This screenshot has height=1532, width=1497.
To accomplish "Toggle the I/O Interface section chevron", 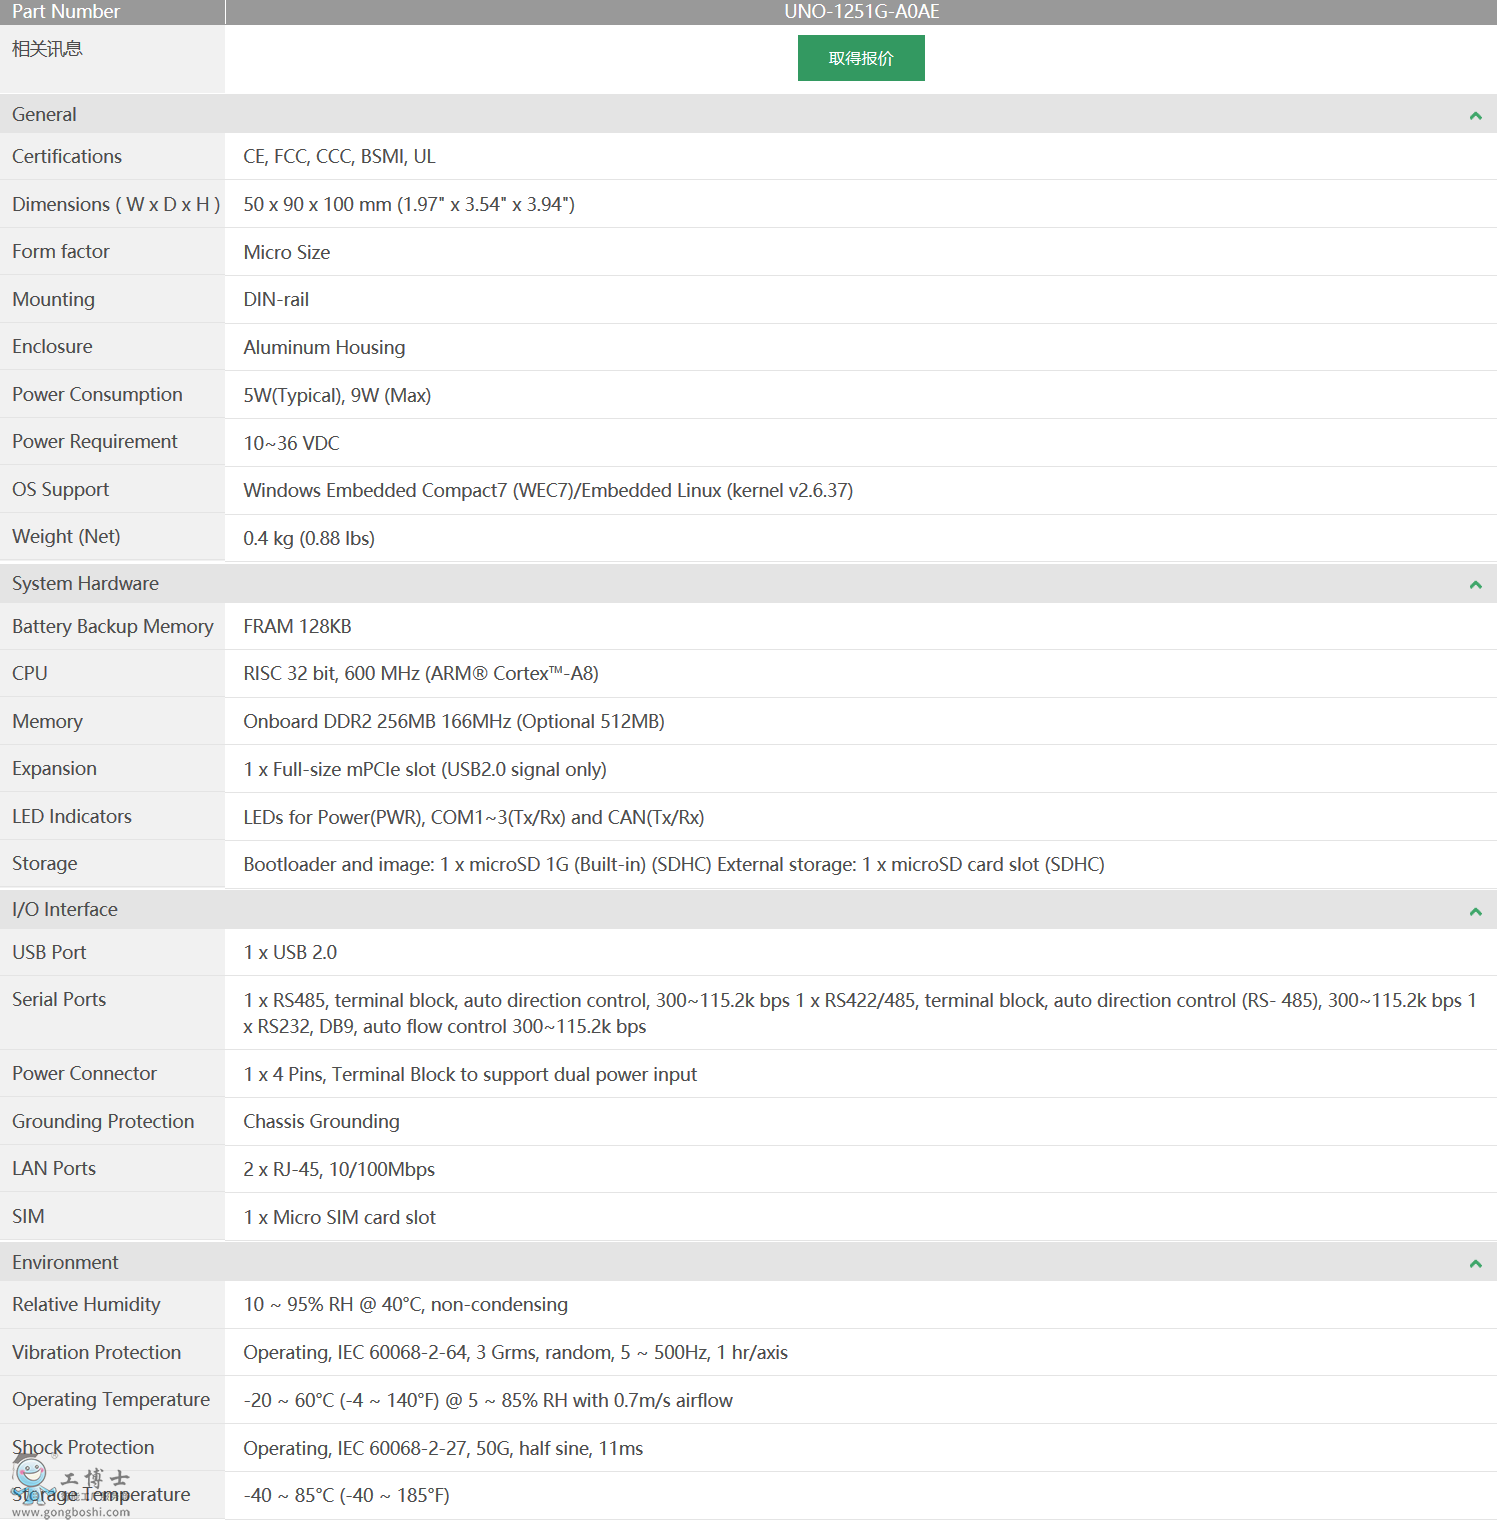I will pyautogui.click(x=1475, y=911).
